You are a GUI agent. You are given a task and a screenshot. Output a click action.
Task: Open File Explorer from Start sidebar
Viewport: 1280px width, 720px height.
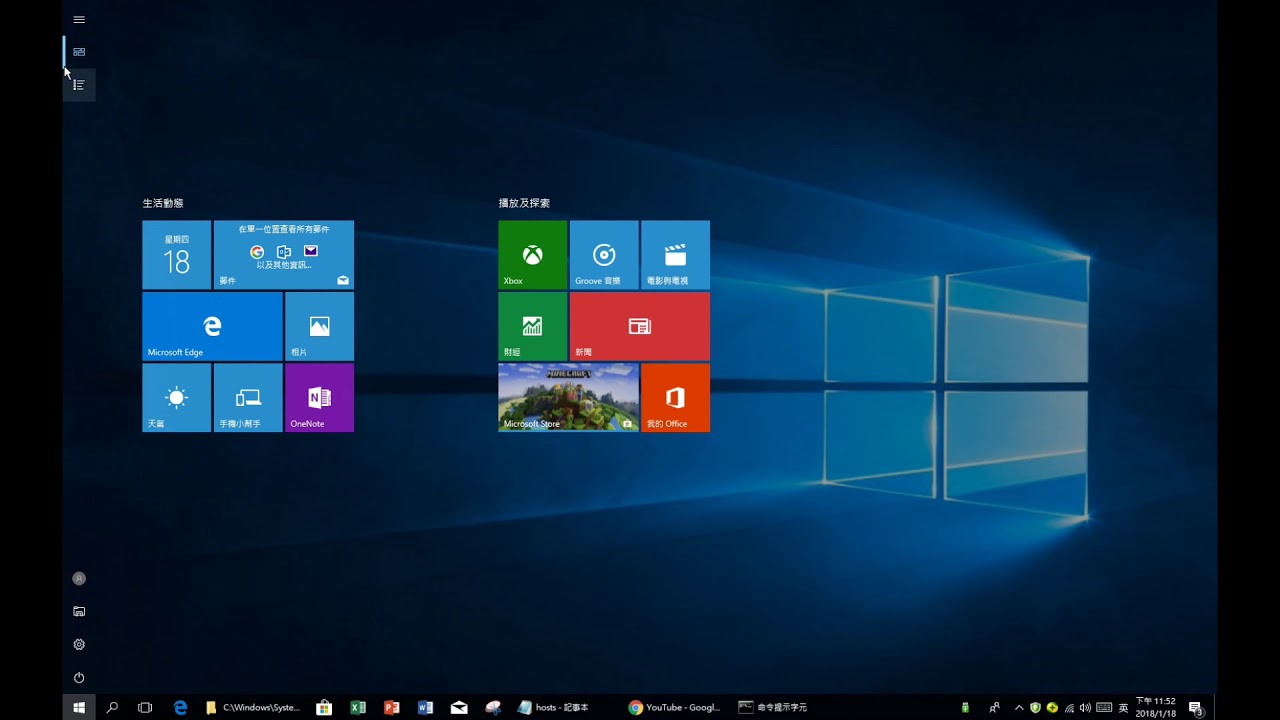[x=79, y=612]
